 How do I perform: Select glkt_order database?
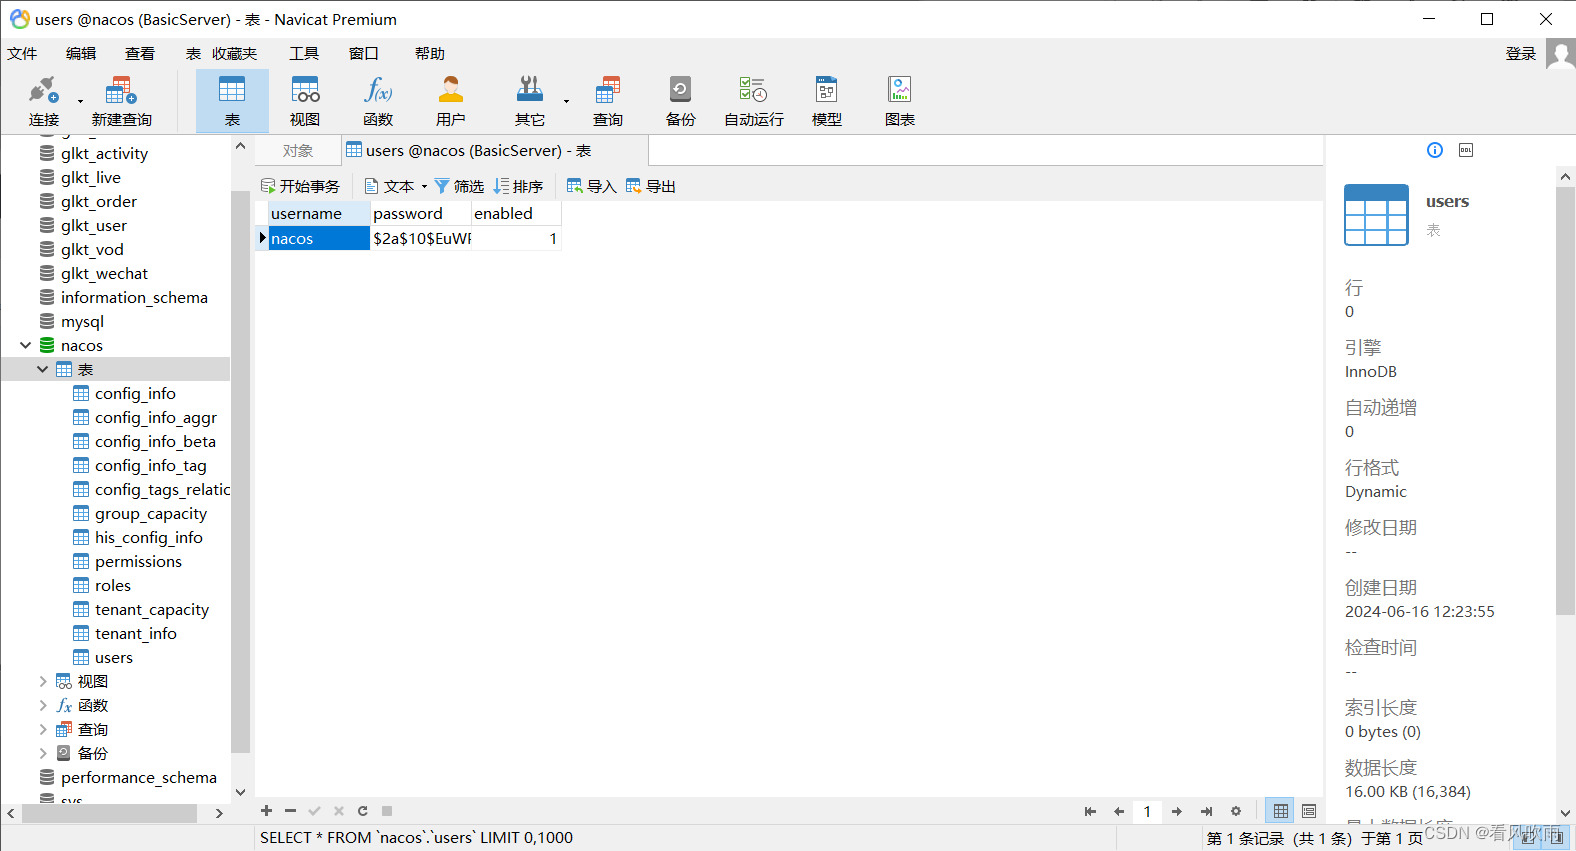point(99,201)
